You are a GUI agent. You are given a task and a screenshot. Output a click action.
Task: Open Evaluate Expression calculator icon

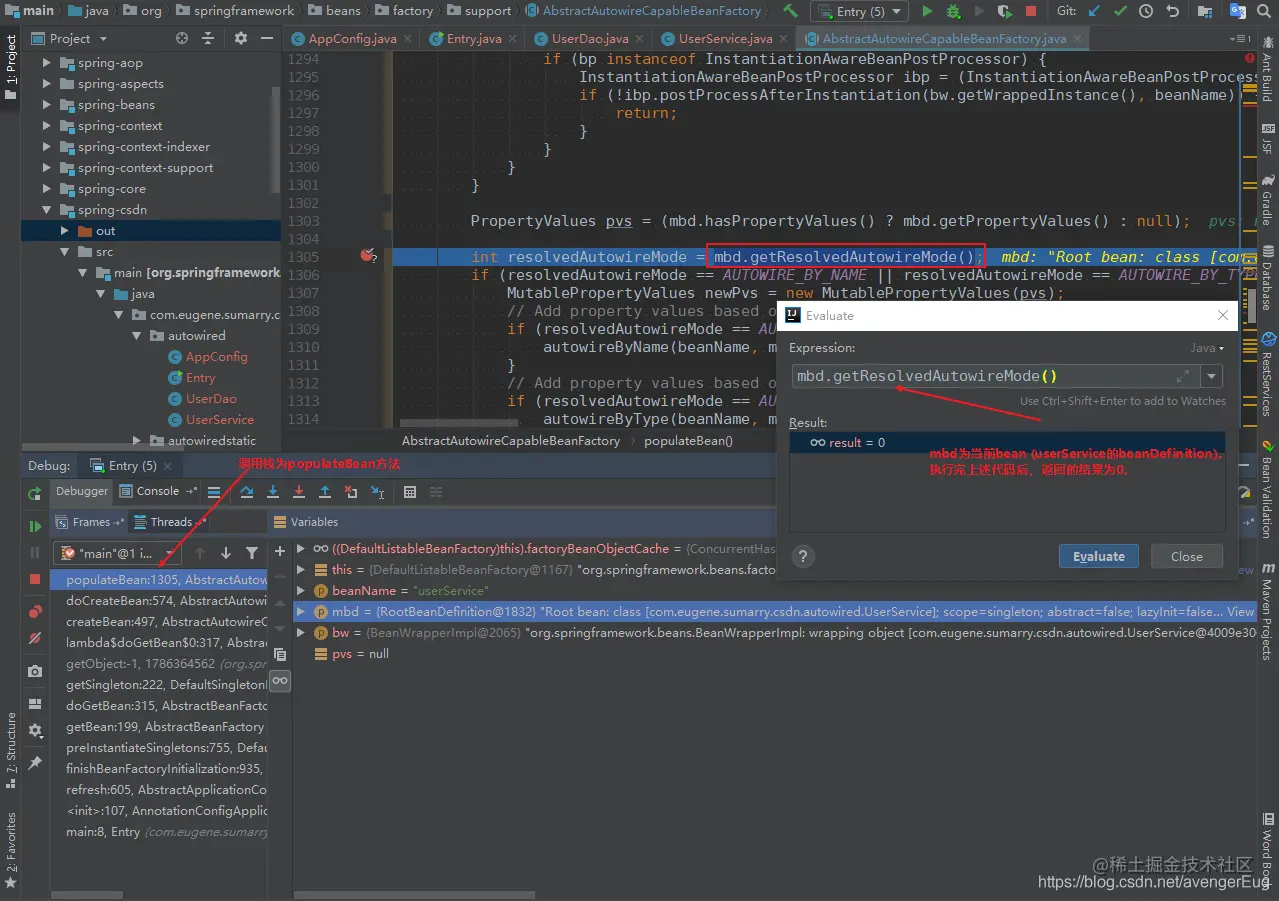click(x=410, y=492)
